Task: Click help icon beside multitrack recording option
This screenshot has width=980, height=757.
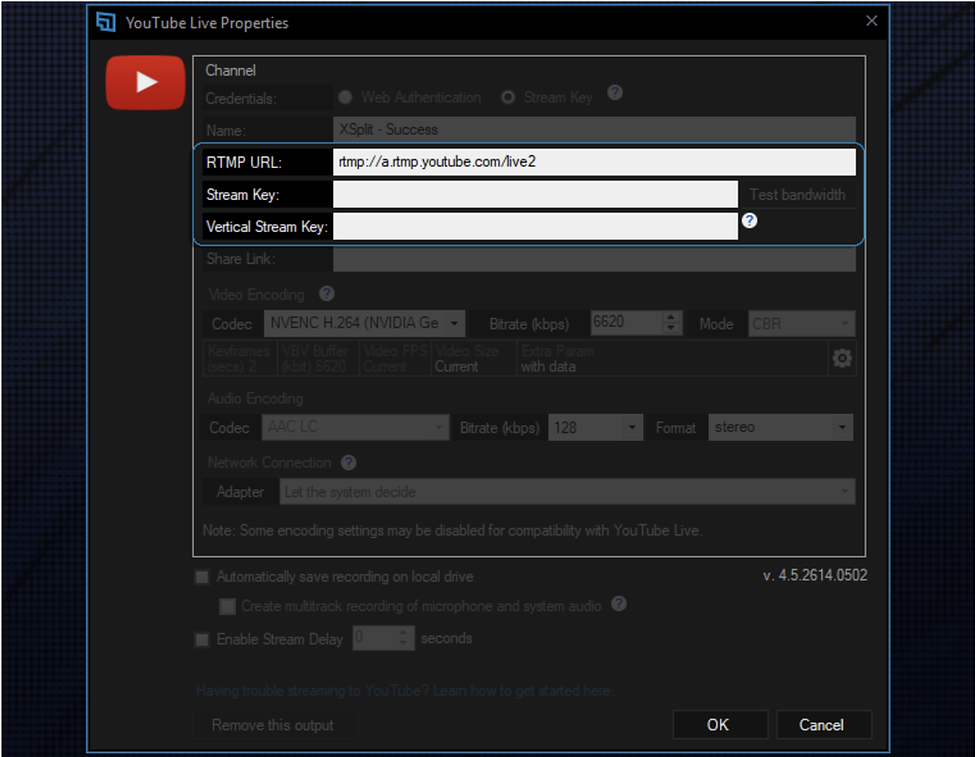Action: [x=618, y=604]
